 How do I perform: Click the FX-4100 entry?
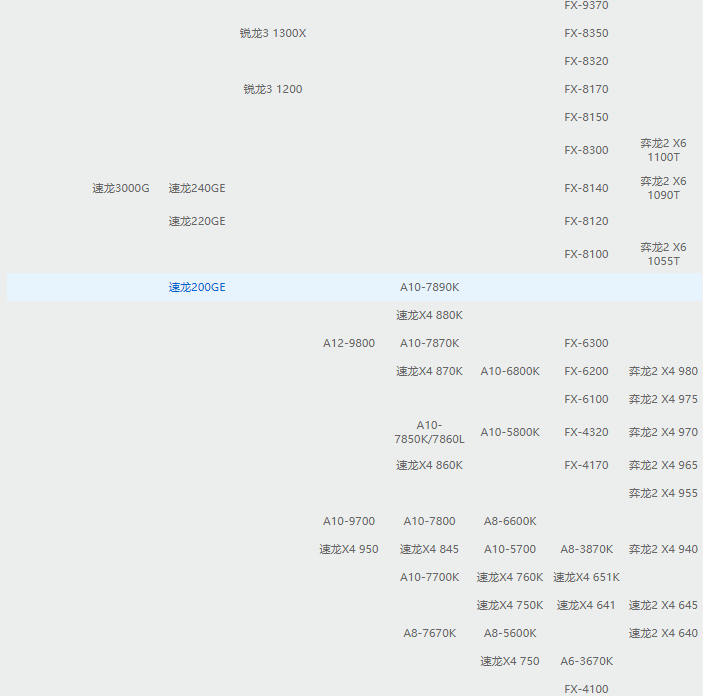coord(586,688)
